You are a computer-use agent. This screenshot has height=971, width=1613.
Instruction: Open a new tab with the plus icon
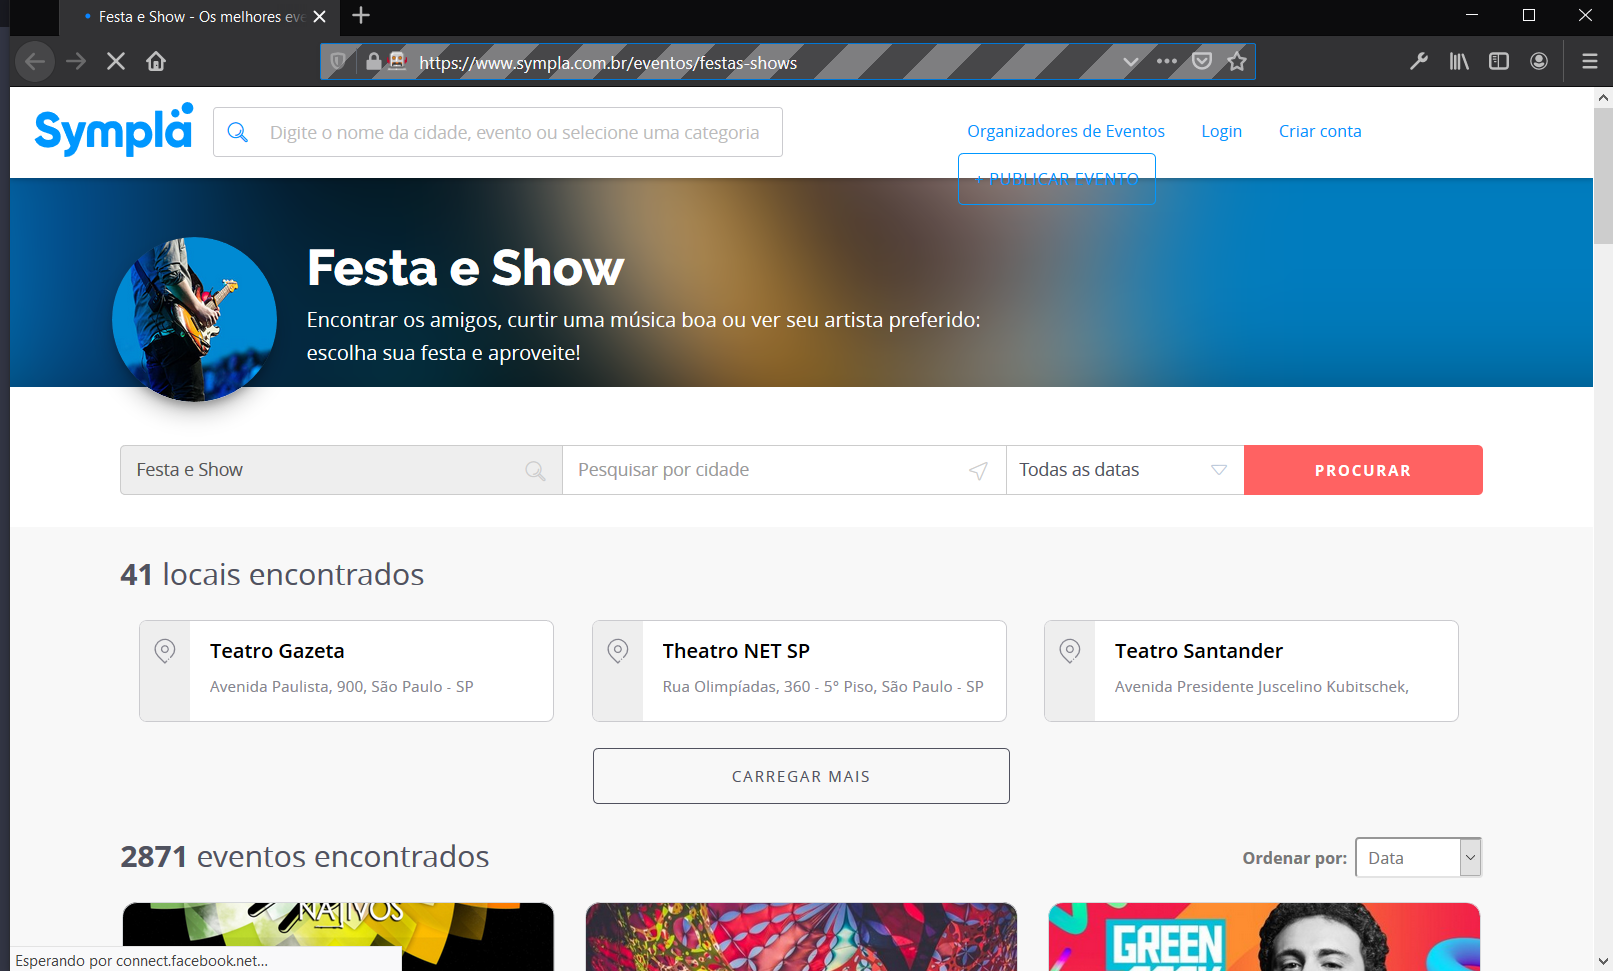coord(361,16)
